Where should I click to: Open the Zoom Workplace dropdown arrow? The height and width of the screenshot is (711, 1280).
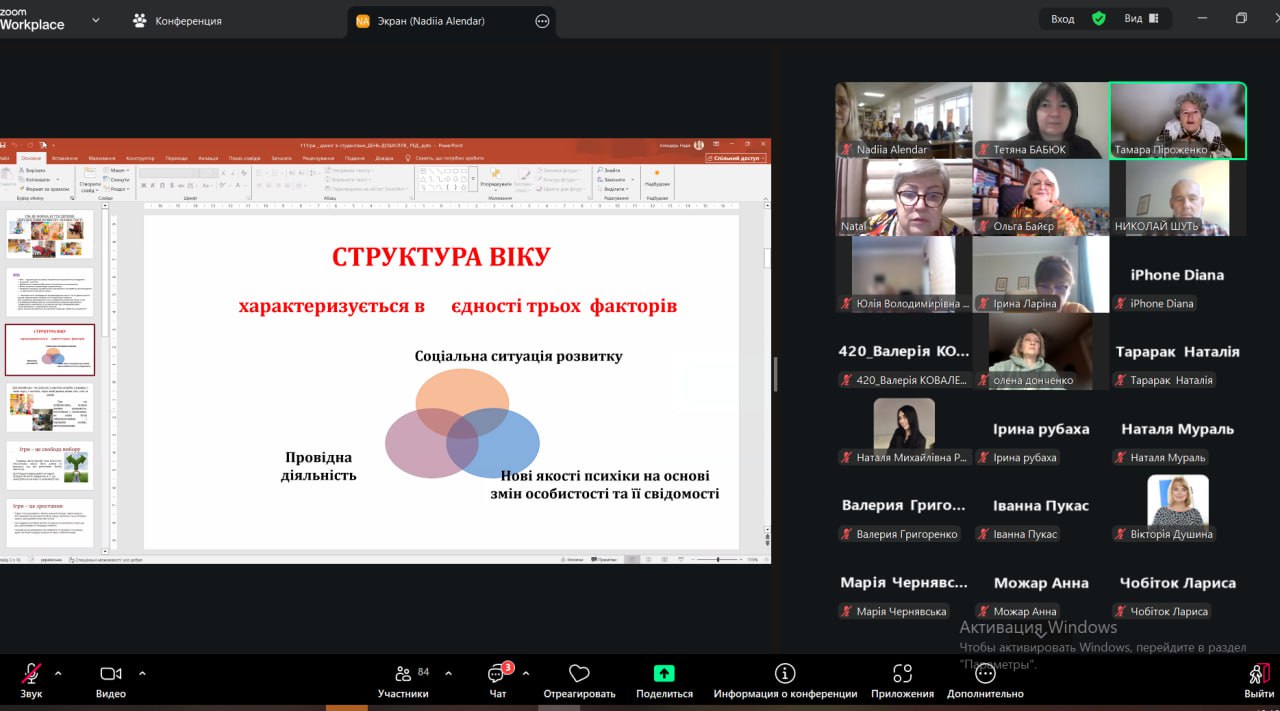96,20
